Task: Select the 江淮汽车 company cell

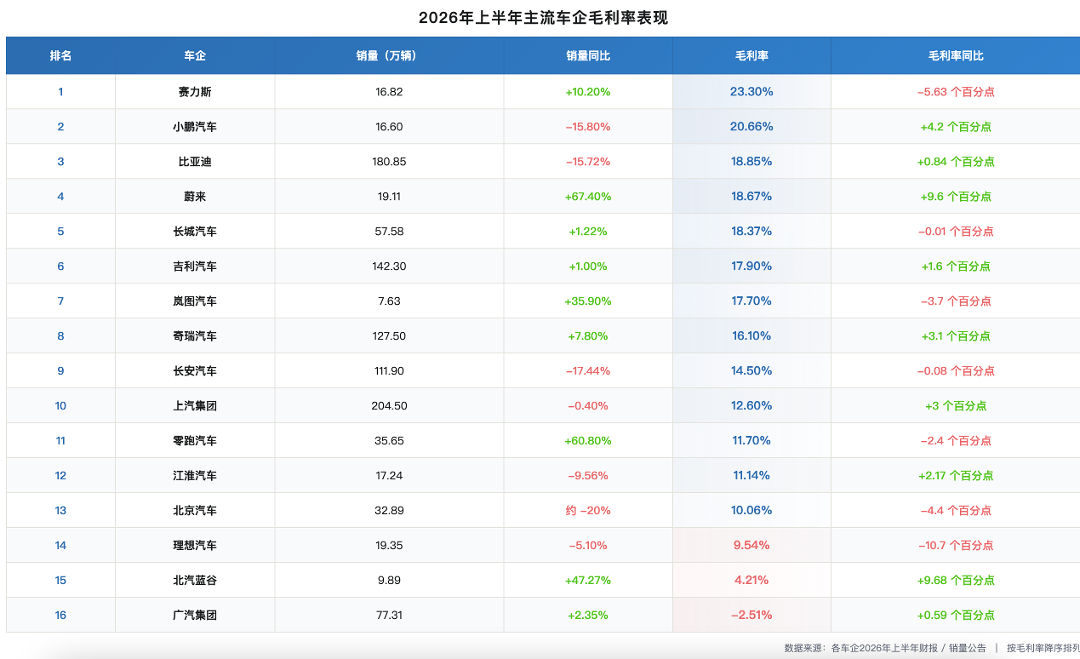Action: (x=195, y=476)
